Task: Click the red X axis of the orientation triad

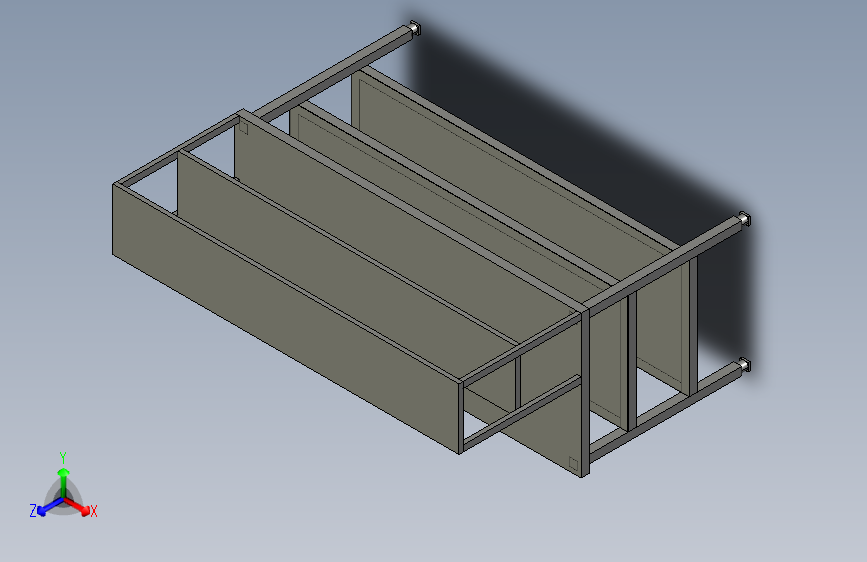Action: click(x=76, y=506)
